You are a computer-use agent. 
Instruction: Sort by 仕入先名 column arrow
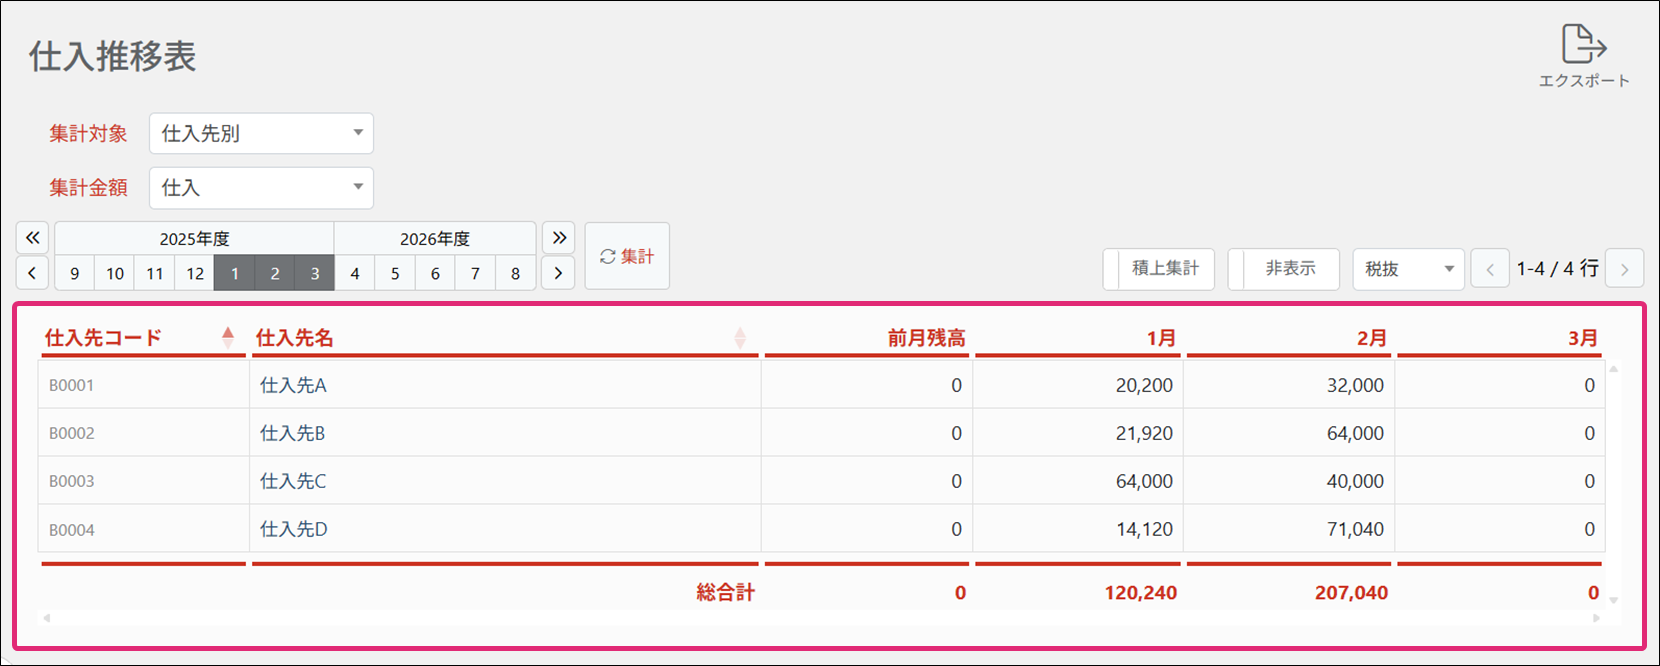pyautogui.click(x=740, y=338)
